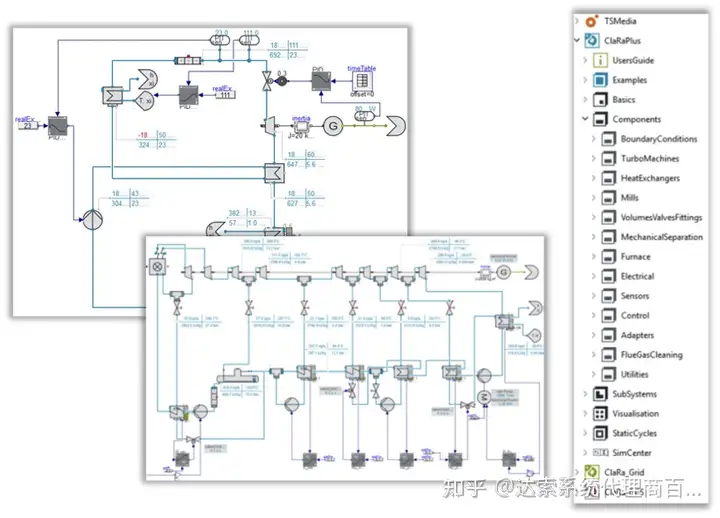Open the FlueGasCleaning package
The height and width of the screenshot is (518, 720).
tap(651, 355)
